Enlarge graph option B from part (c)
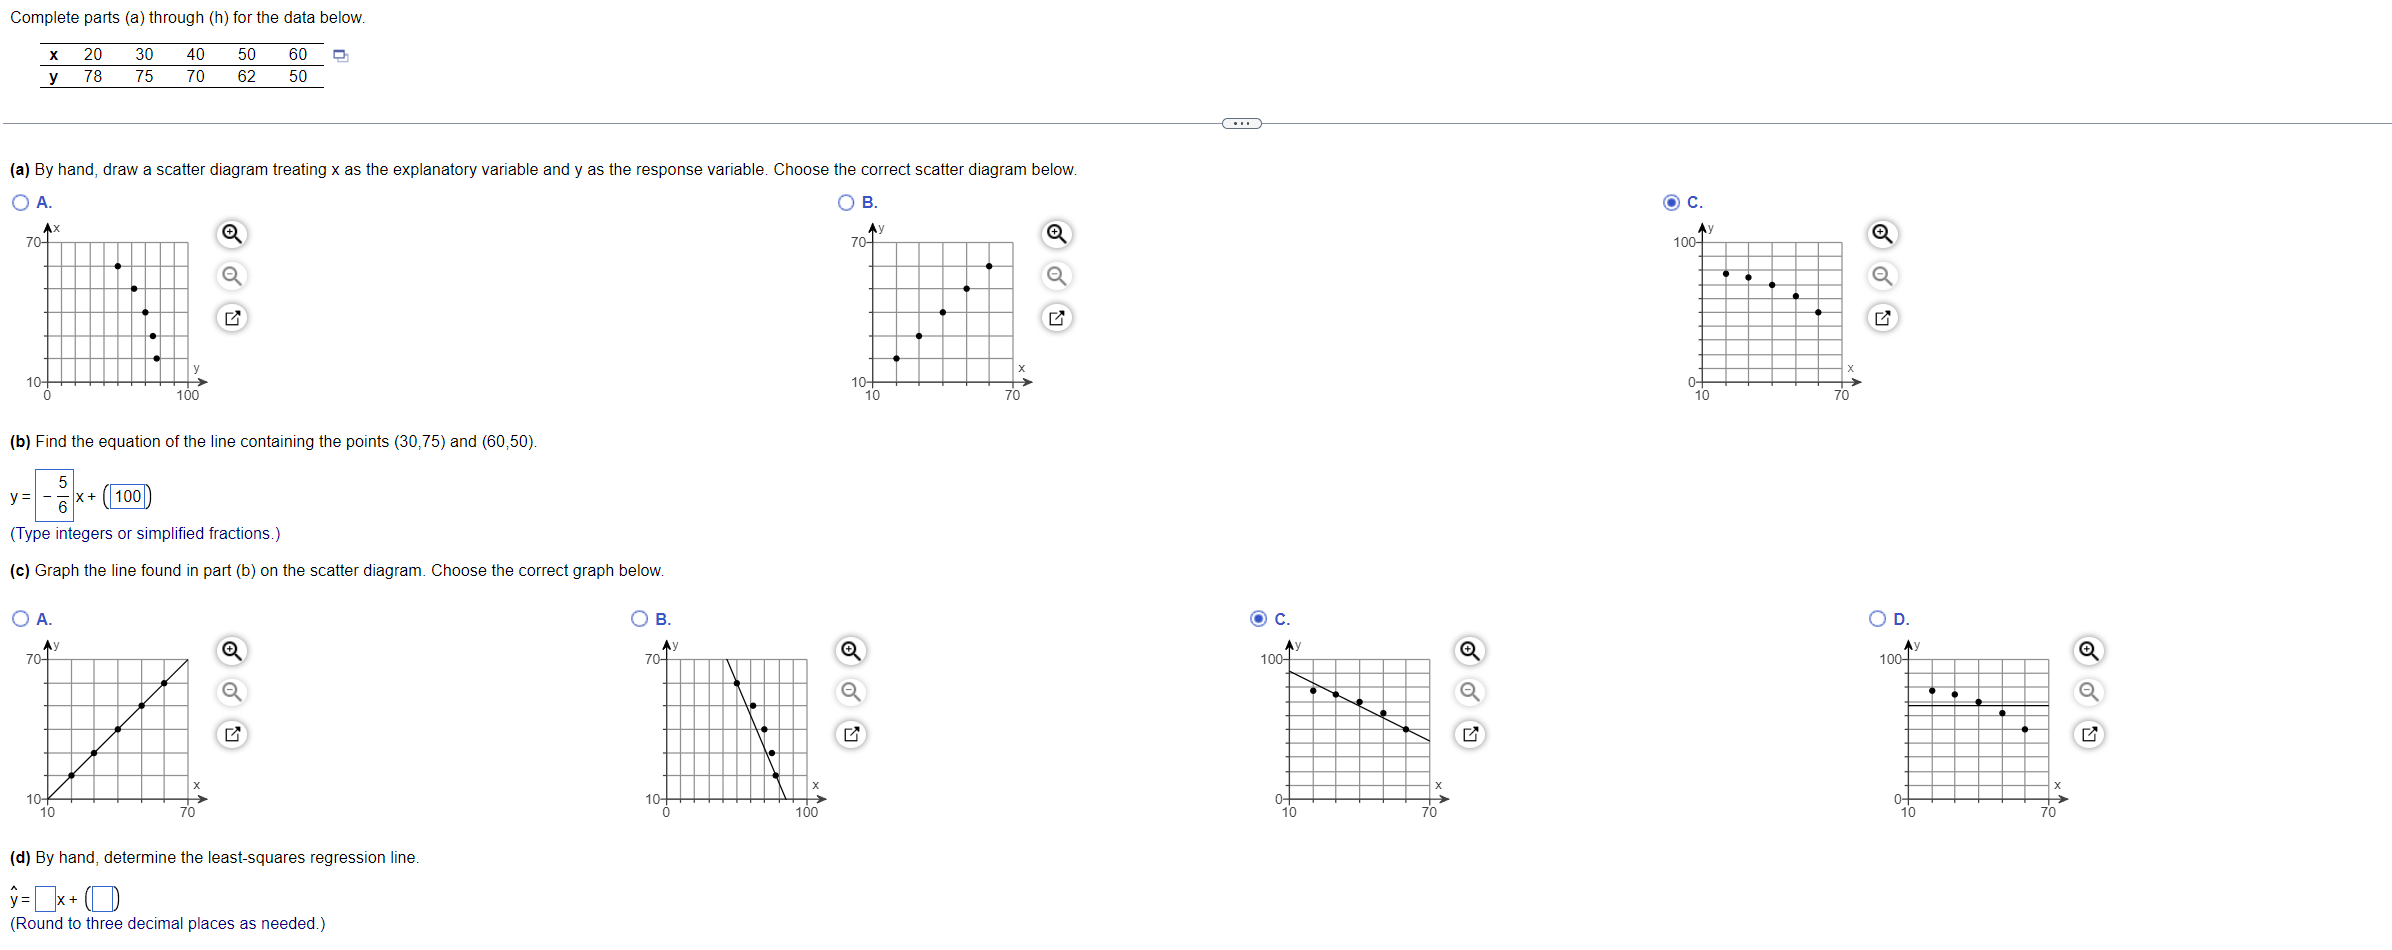The height and width of the screenshot is (950, 2392). 850,734
